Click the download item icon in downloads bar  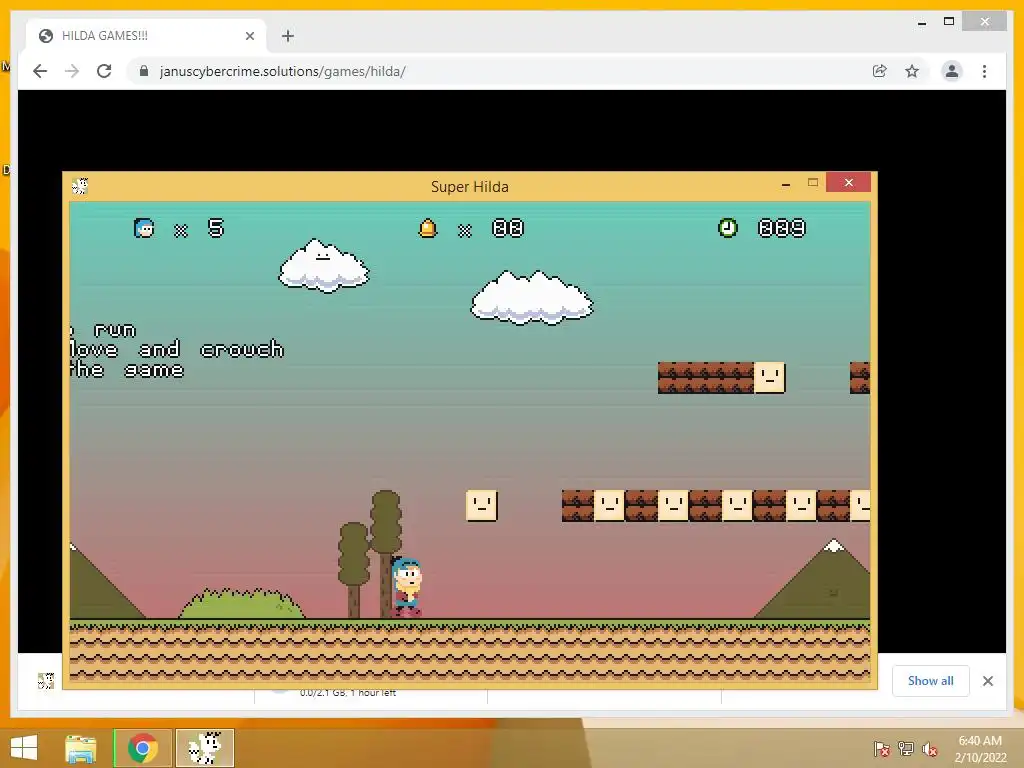tap(46, 680)
